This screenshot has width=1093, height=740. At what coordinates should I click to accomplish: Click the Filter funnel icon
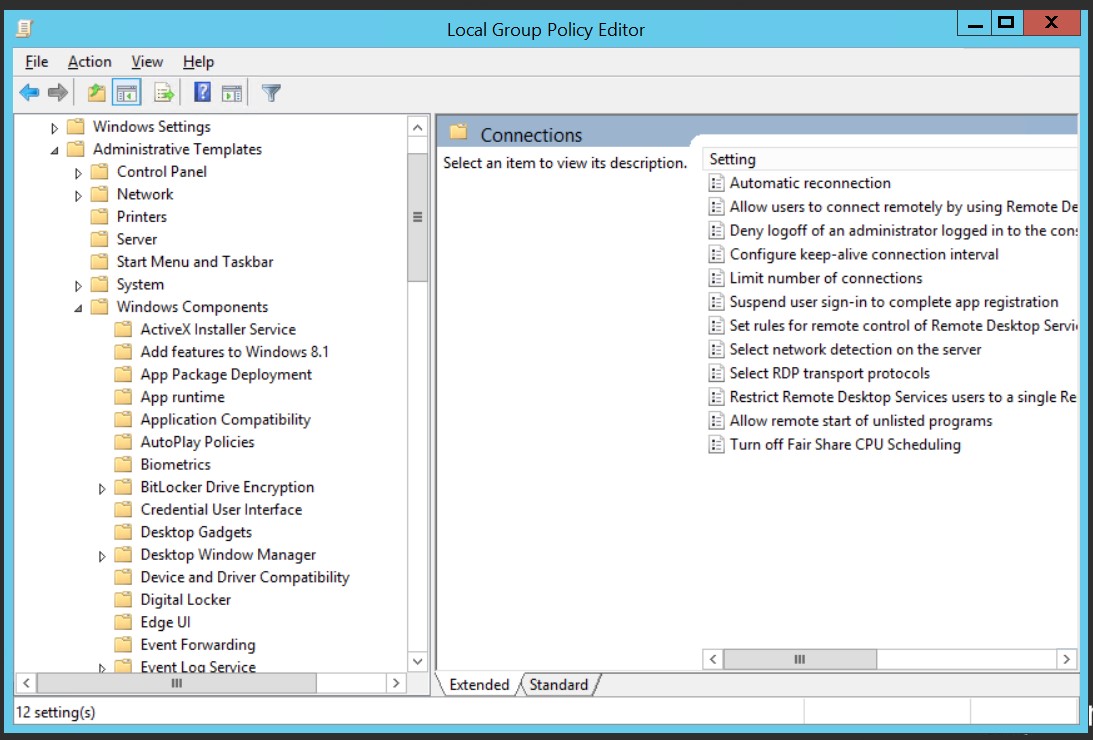tap(271, 93)
